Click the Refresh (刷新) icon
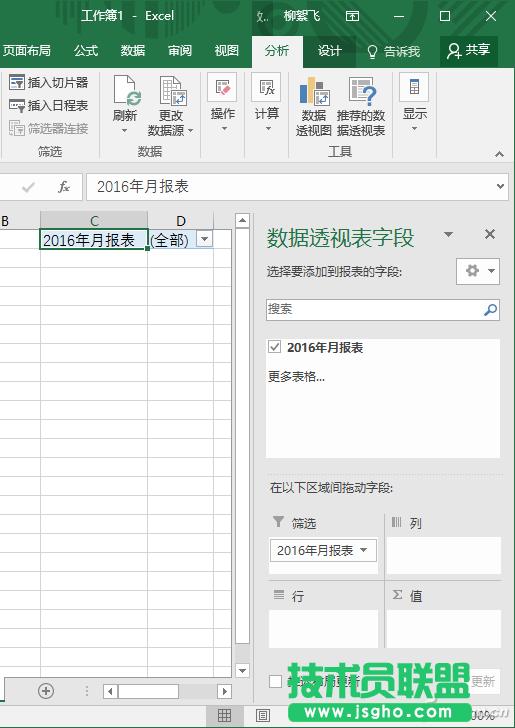Screen dimensions: 515x728 127,91
